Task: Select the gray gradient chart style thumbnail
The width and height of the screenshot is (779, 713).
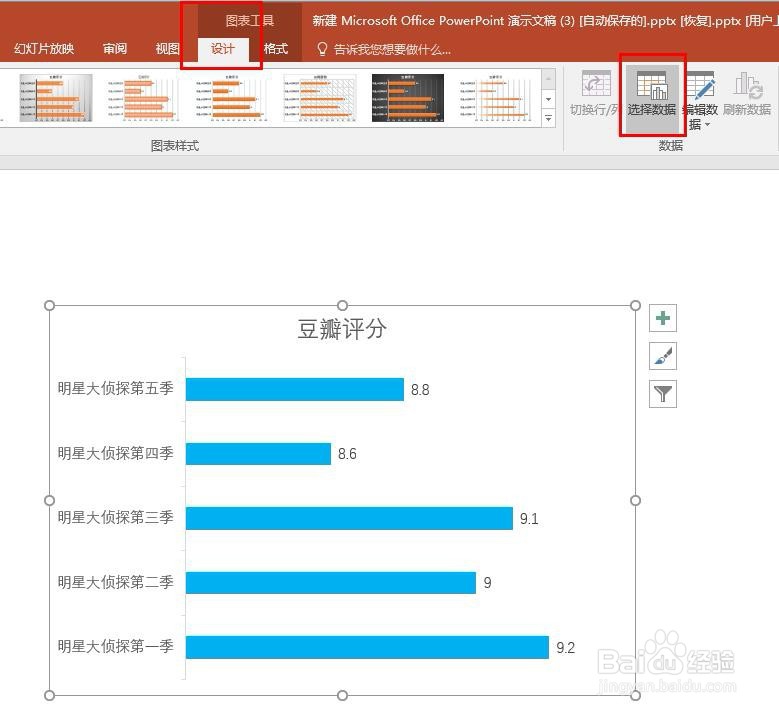Action: click(x=56, y=98)
